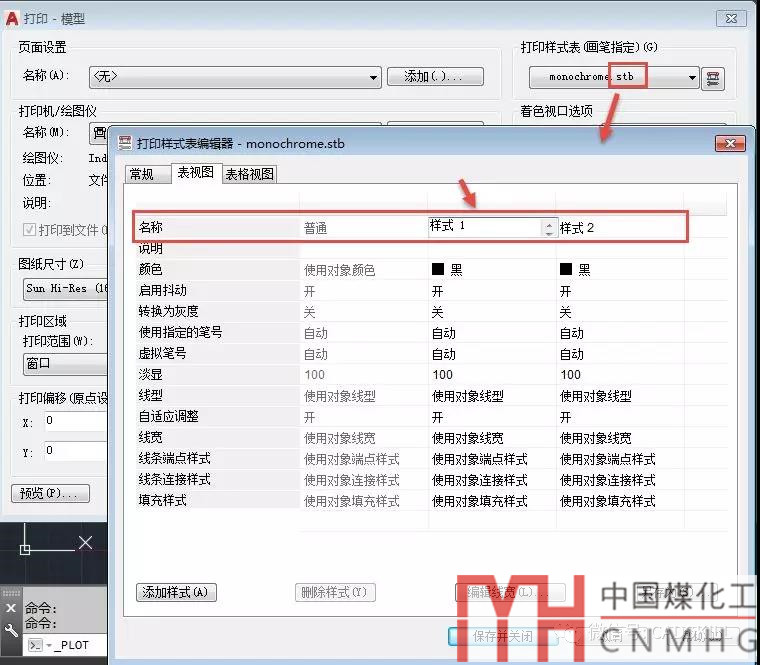This screenshot has width=760, height=665.
Task: Click the 样式 1 name field stepper arrows
Action: (549, 228)
